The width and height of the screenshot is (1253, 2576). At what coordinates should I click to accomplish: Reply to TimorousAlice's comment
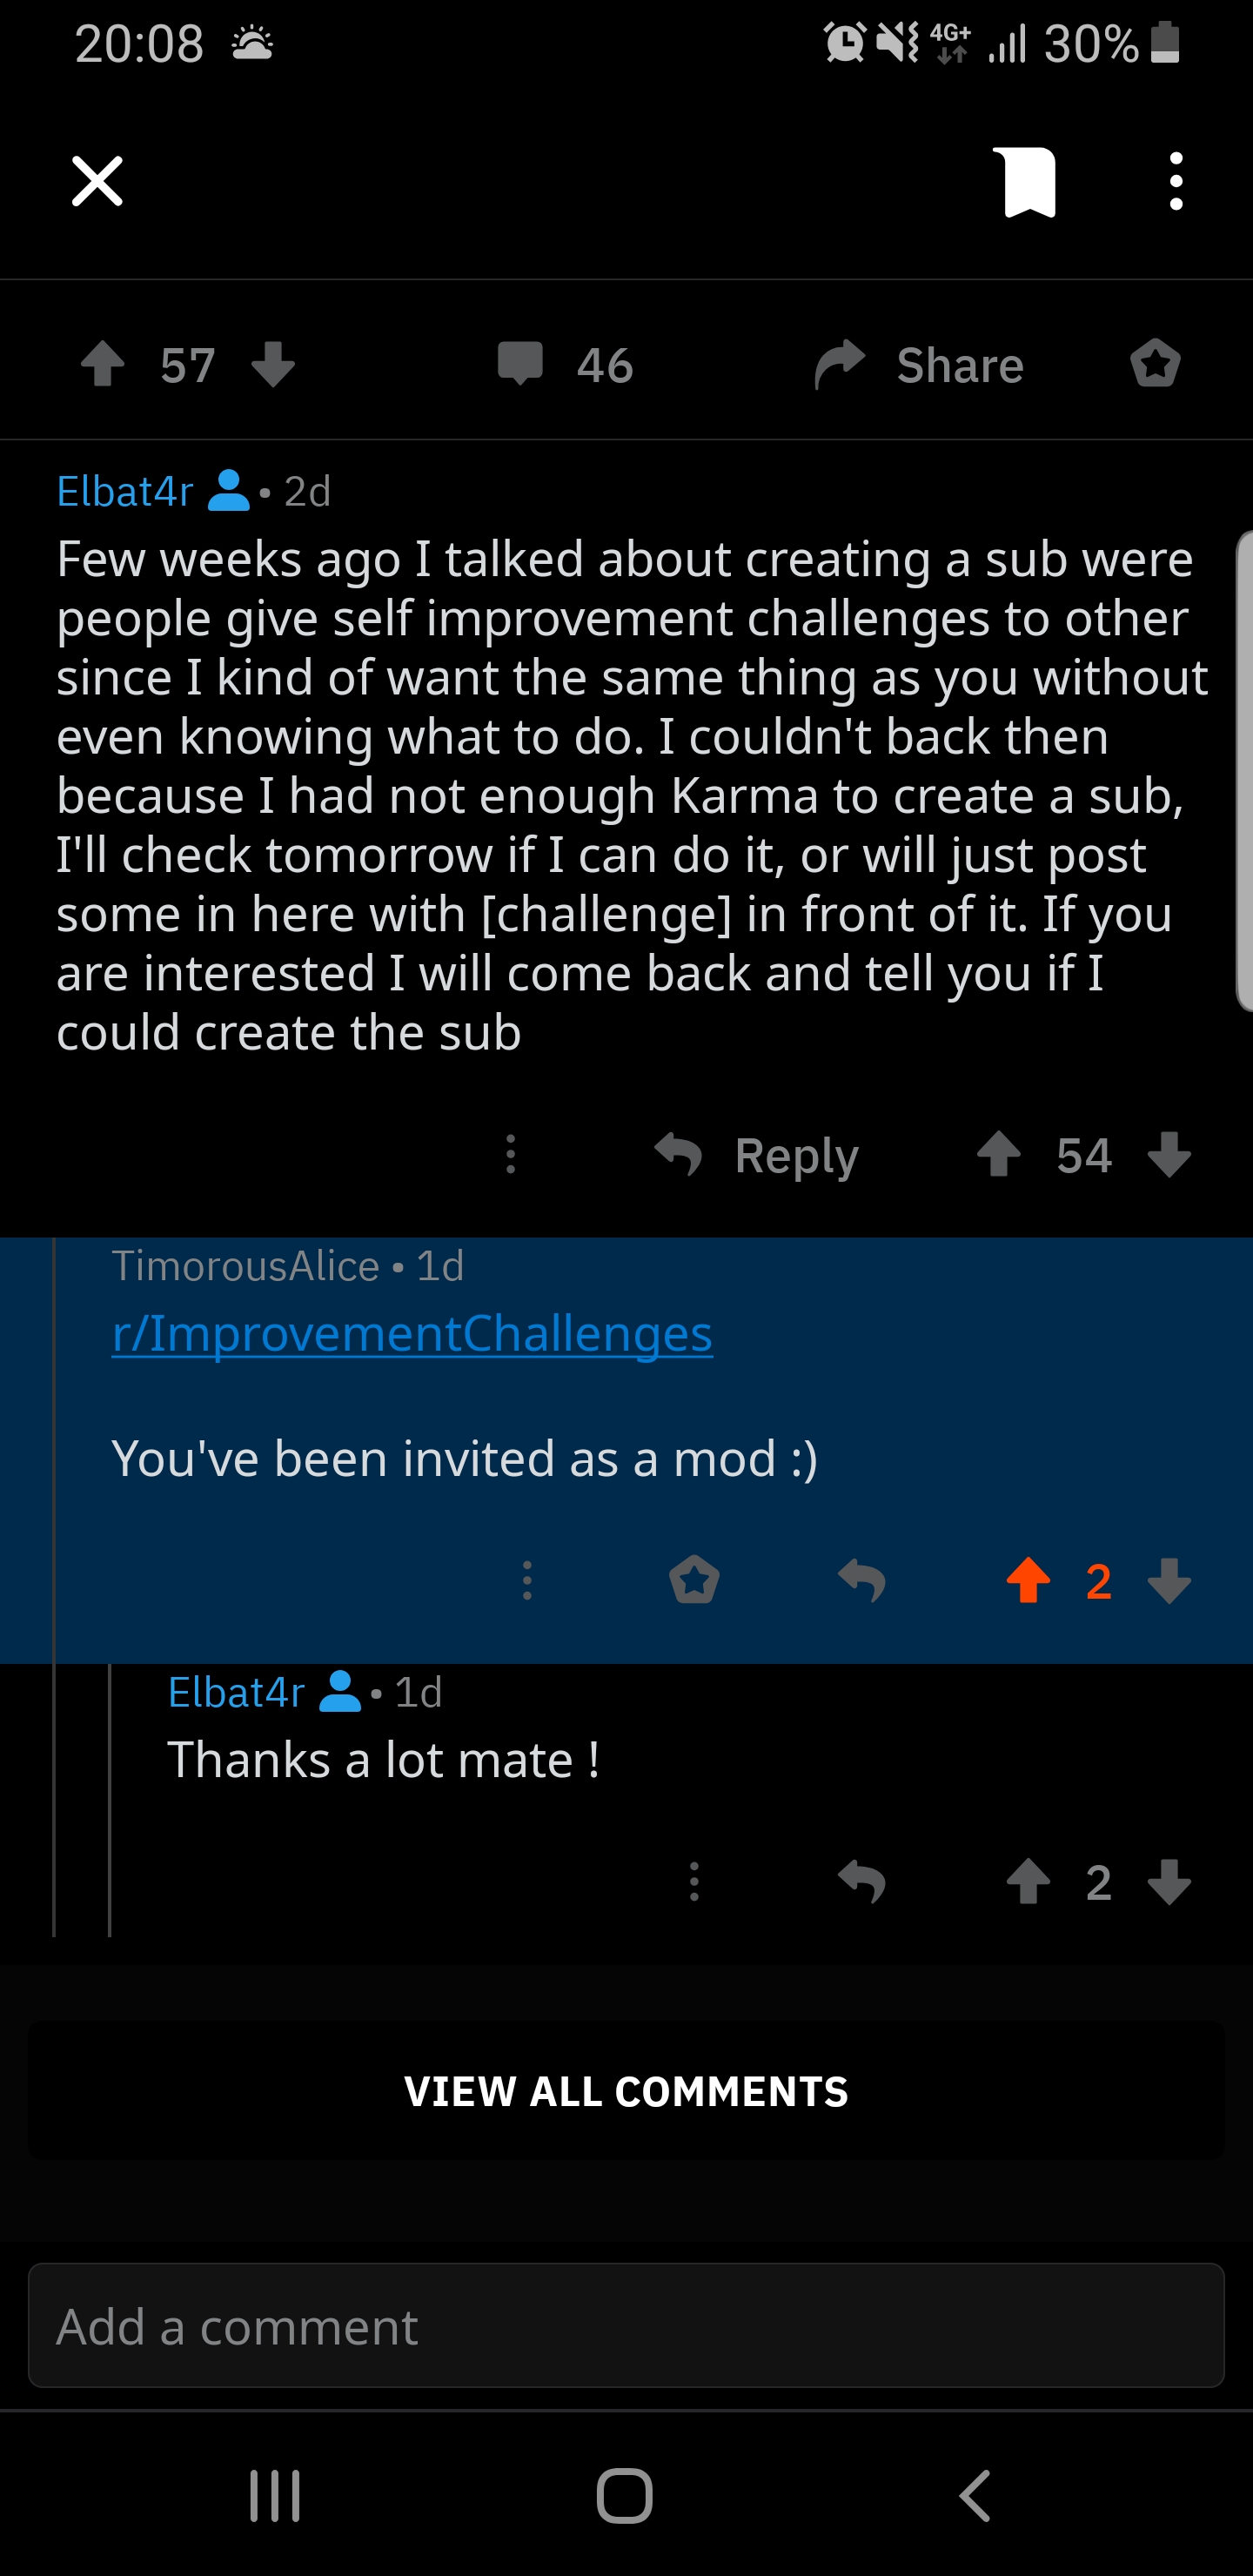pyautogui.click(x=862, y=1581)
